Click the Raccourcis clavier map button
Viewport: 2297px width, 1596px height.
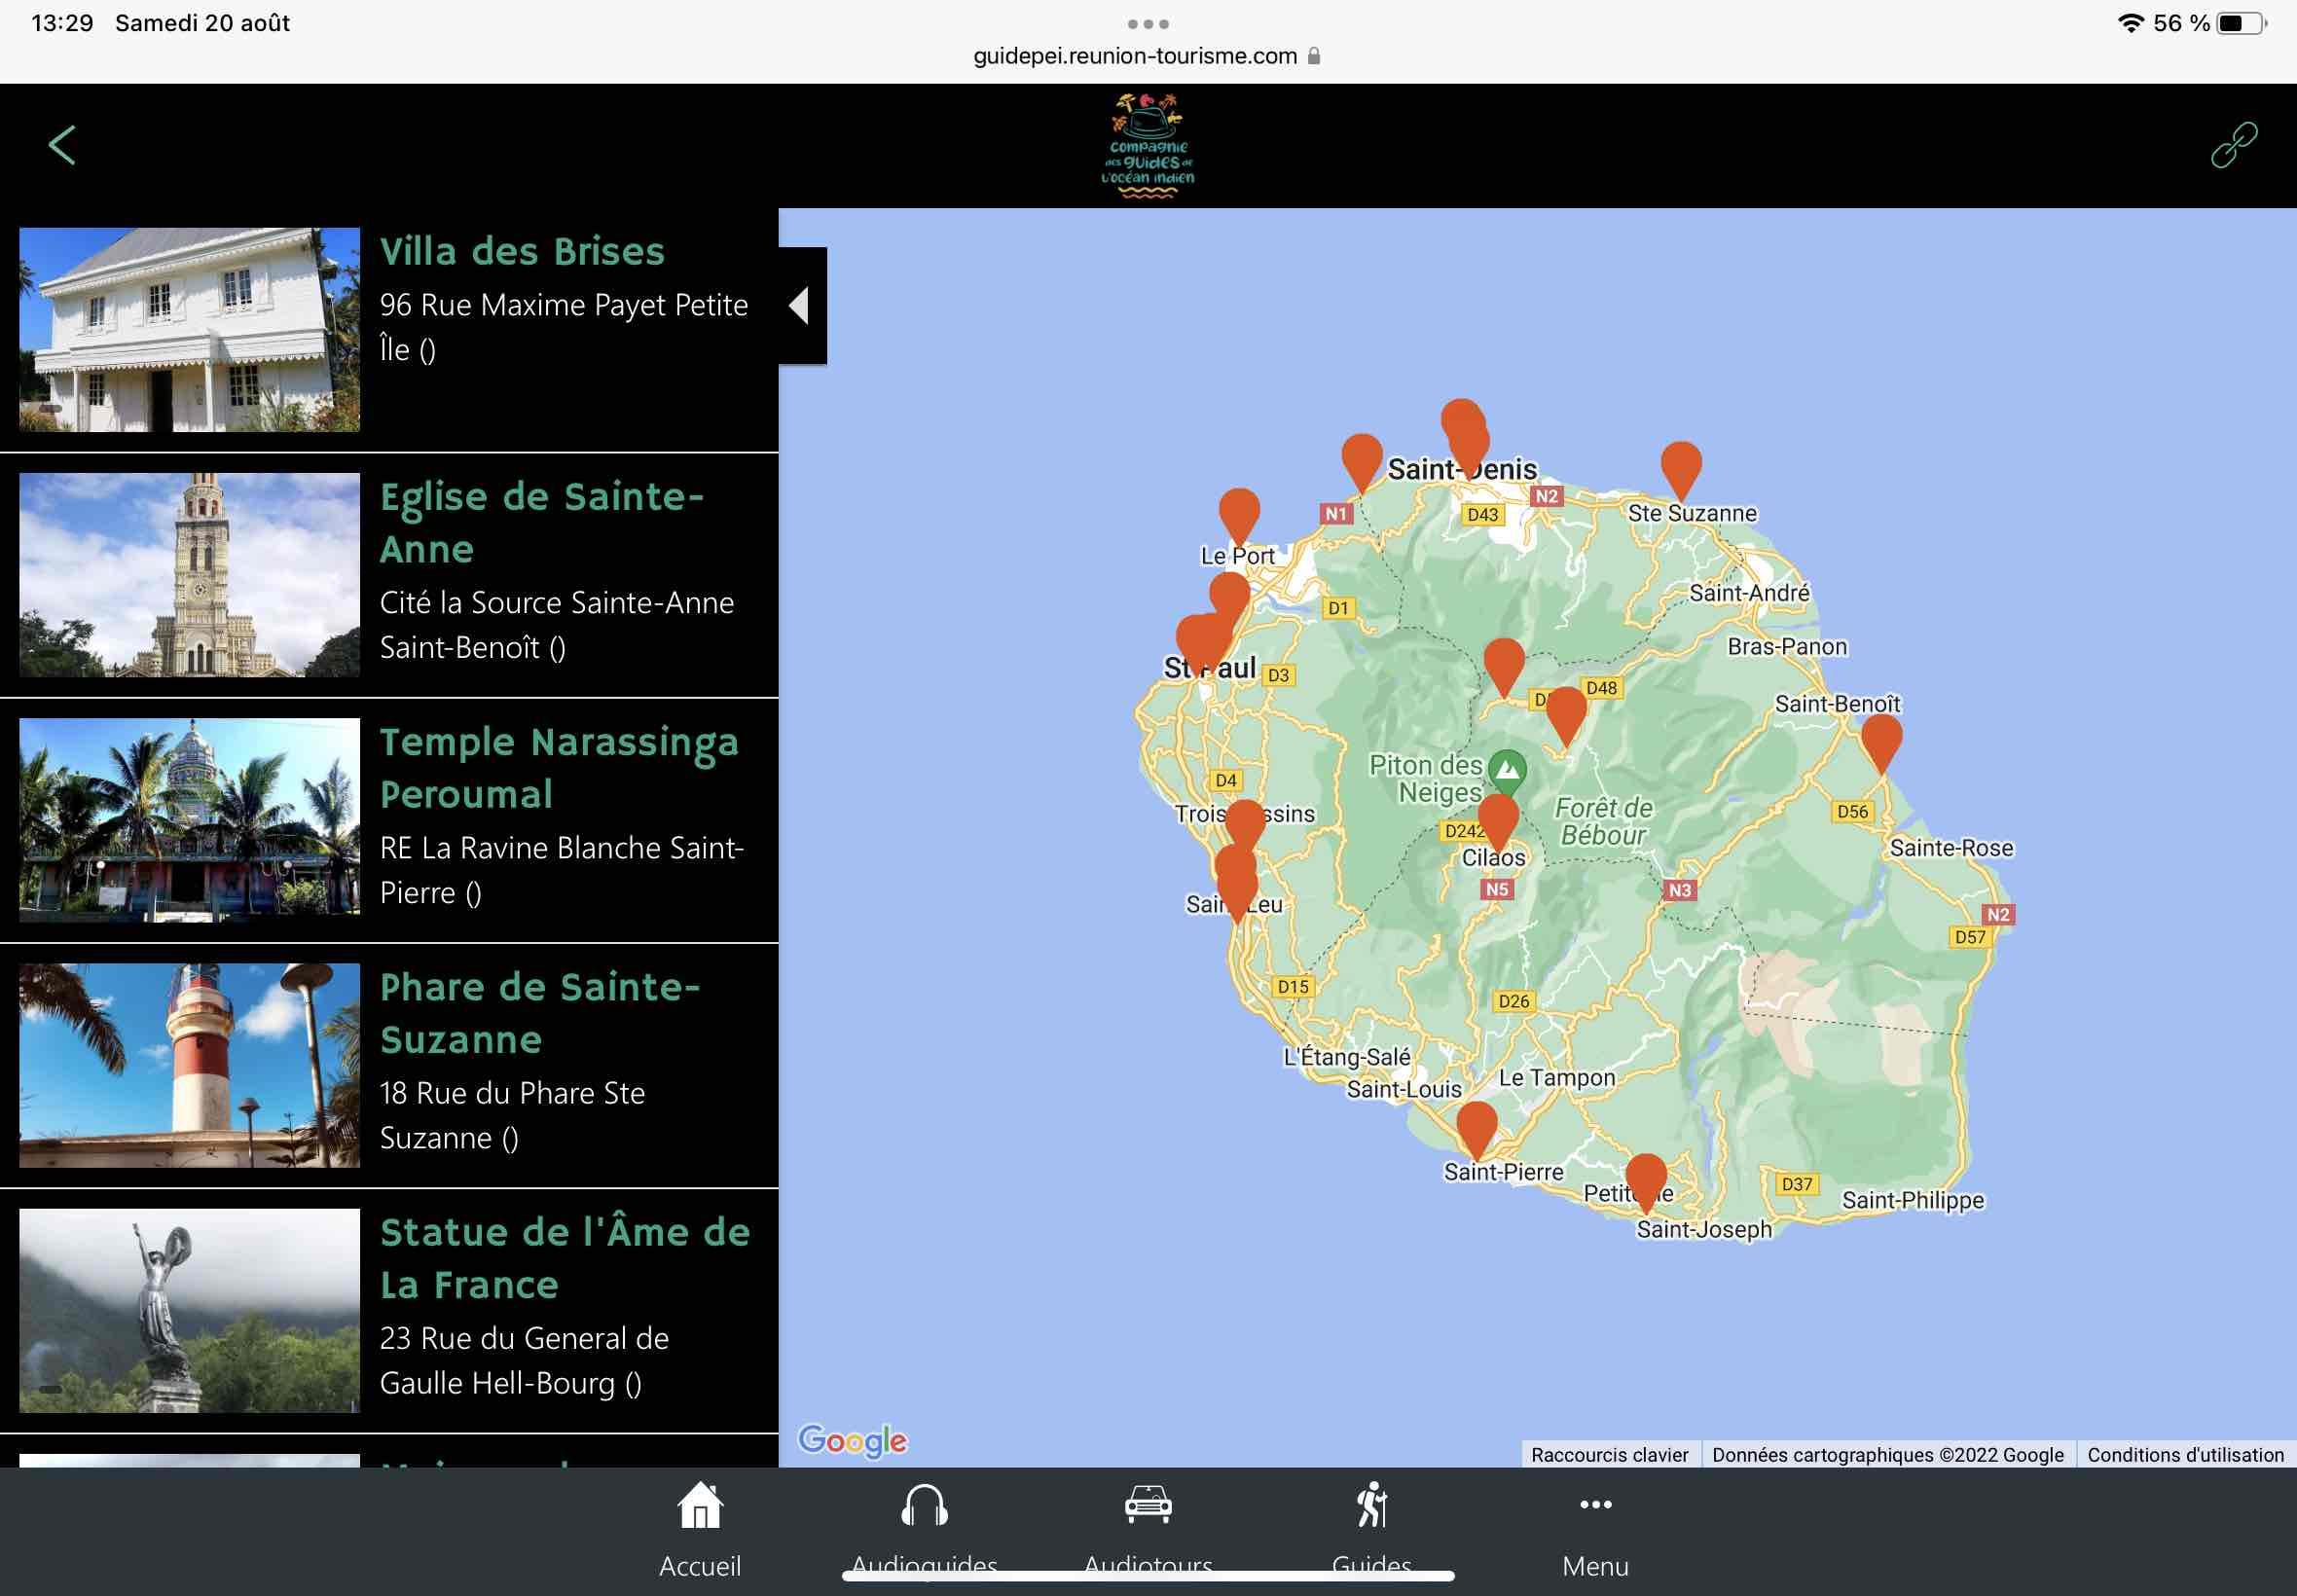pyautogui.click(x=1608, y=1454)
